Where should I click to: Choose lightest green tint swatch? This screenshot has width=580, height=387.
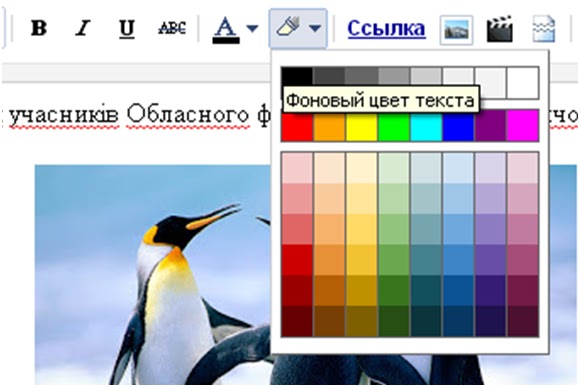[x=394, y=168]
